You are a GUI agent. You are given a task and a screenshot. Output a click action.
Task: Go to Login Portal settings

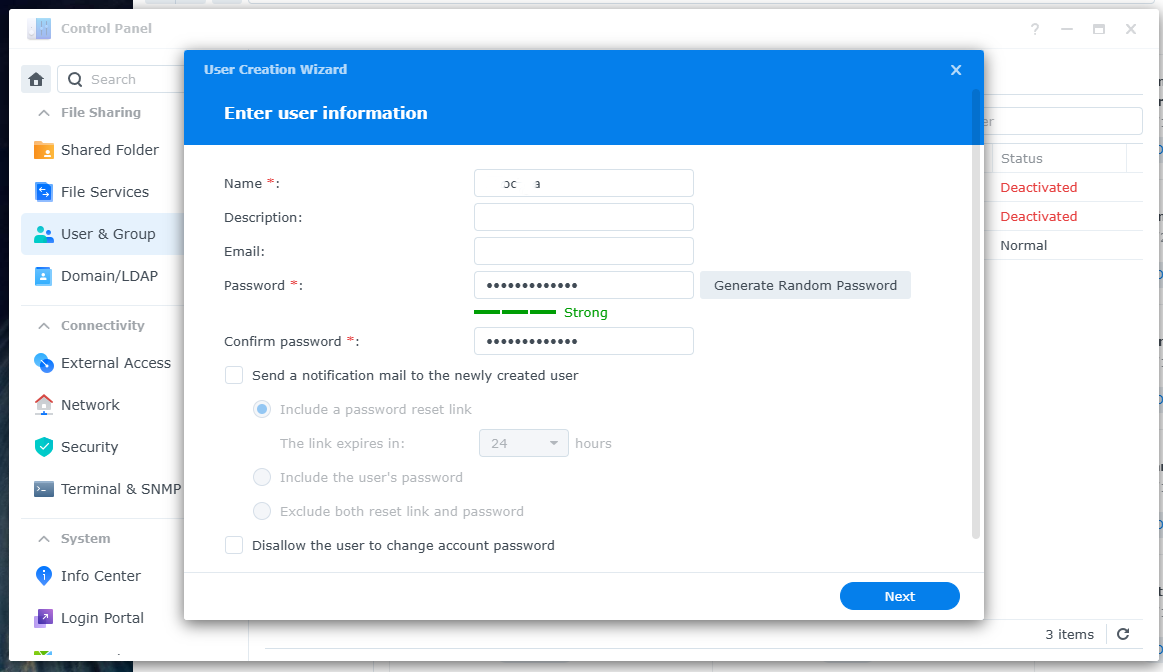102,618
